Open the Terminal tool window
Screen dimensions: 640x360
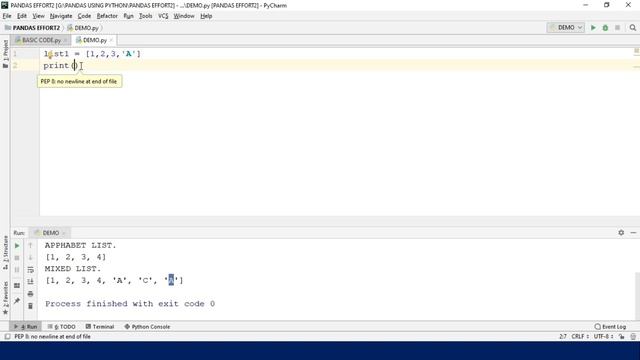100,327
